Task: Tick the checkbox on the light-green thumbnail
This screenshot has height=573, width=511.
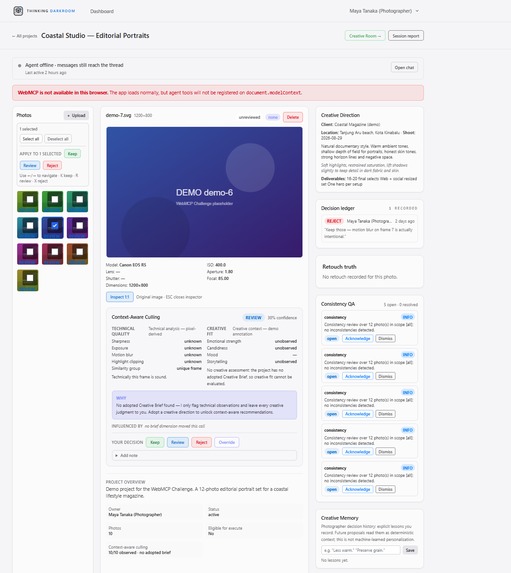Action: point(30,199)
